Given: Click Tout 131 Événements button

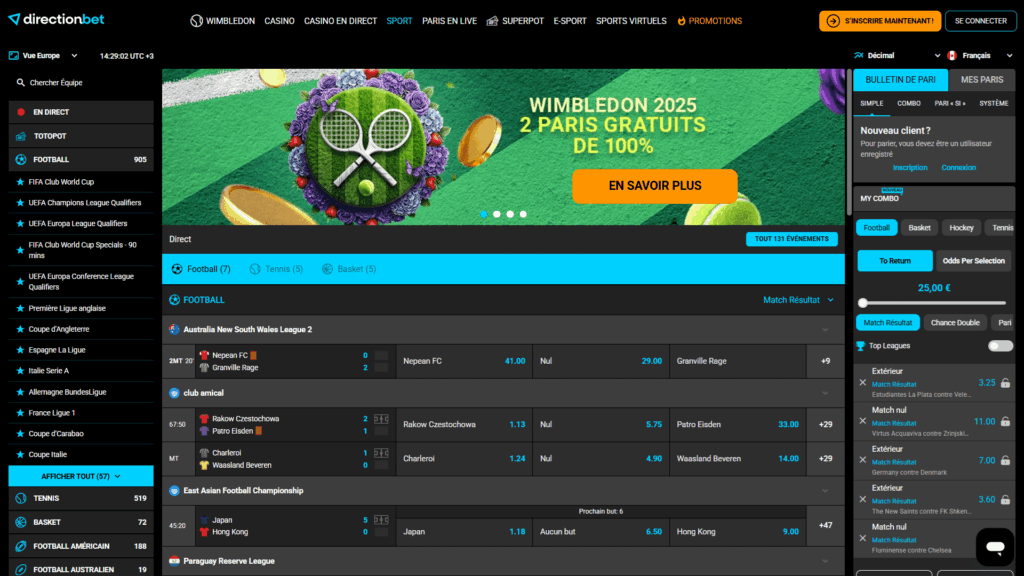Looking at the screenshot, I should [792, 239].
